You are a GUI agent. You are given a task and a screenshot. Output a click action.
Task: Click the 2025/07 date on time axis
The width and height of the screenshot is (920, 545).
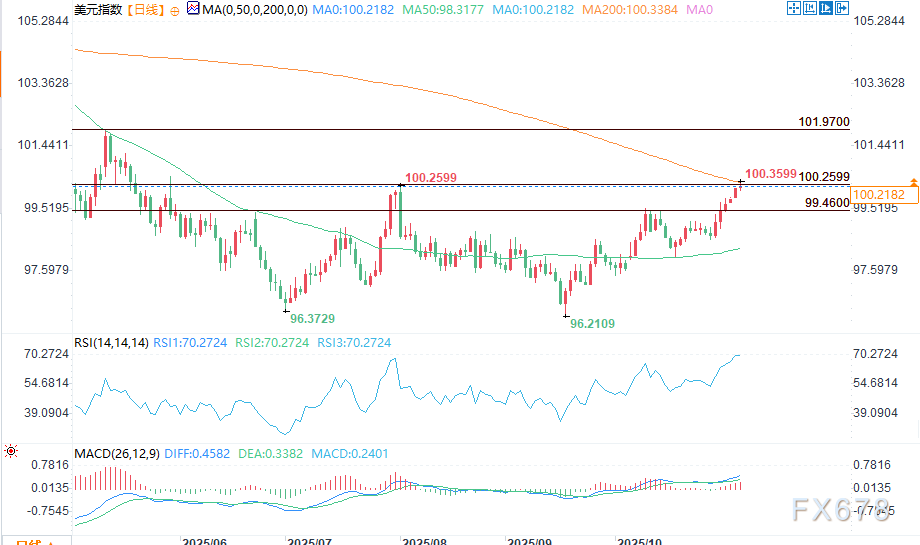[309, 541]
